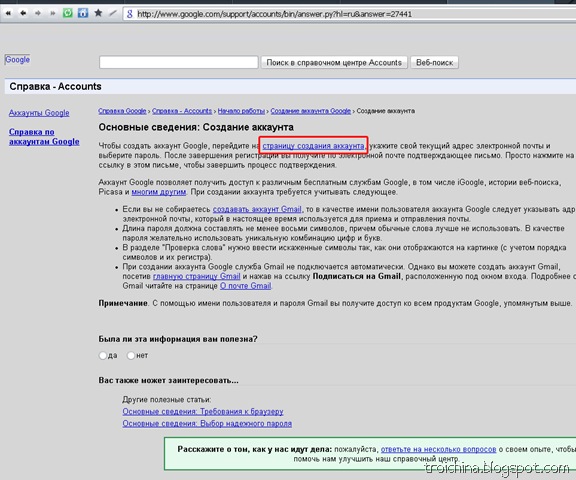Reload the page with the green refresh icon

(68, 13)
